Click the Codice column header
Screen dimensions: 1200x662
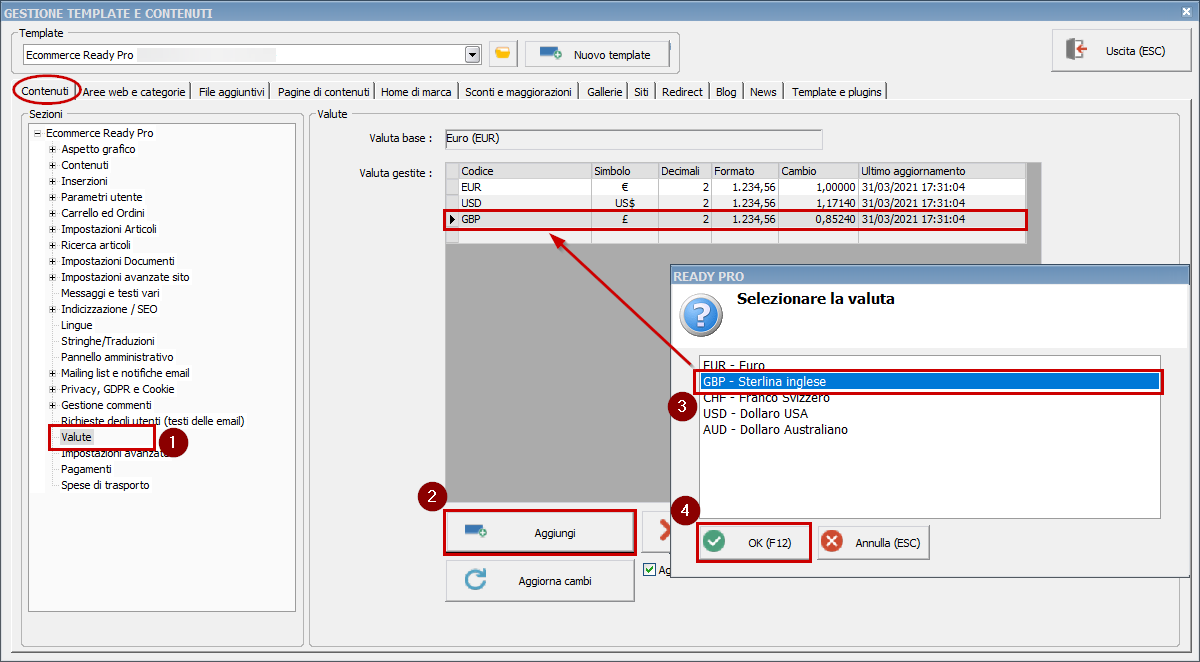[524, 171]
